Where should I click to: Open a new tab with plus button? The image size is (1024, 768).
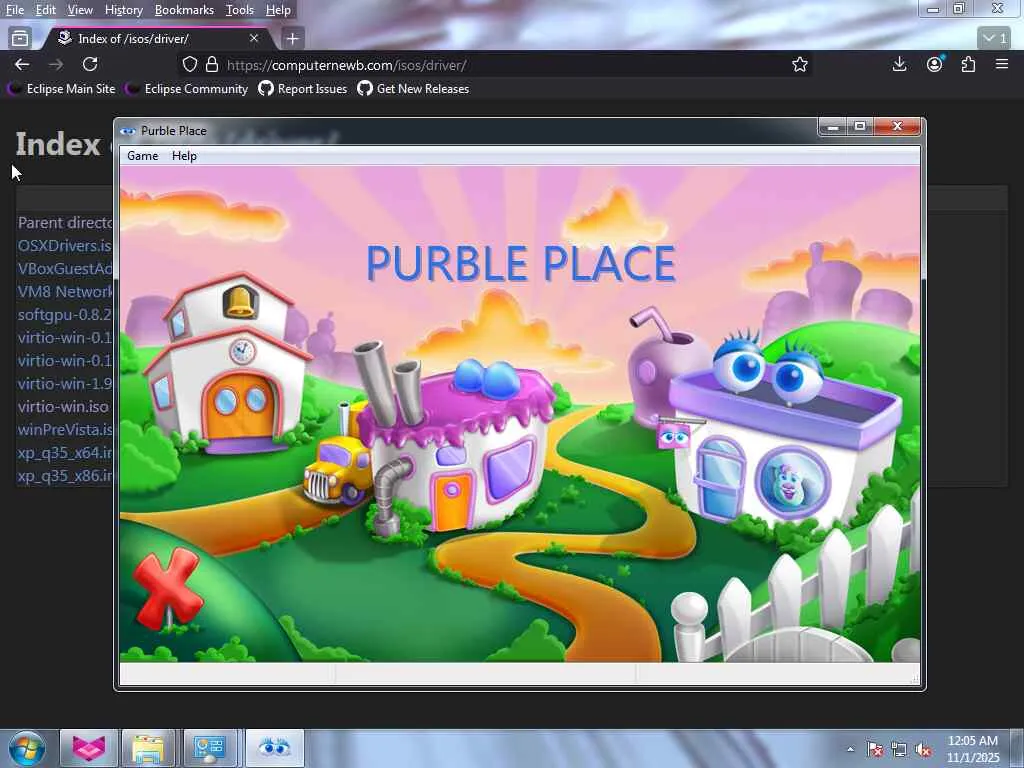click(293, 39)
